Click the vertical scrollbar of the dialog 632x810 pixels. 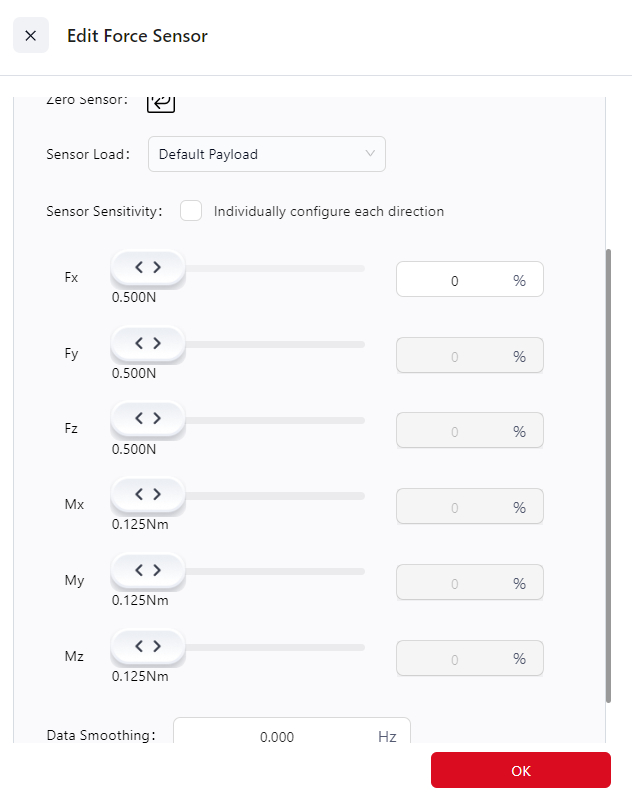click(609, 475)
